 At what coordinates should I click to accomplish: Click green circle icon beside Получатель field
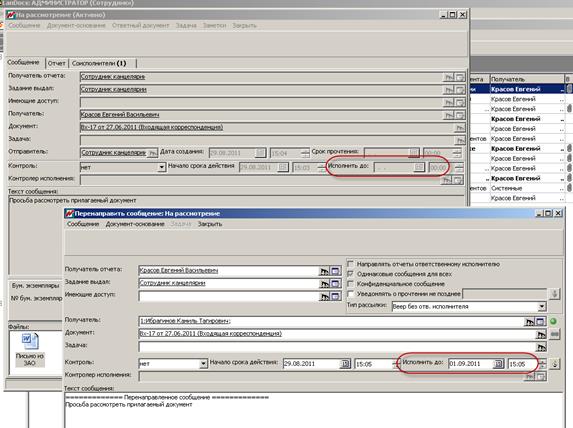[553, 321]
